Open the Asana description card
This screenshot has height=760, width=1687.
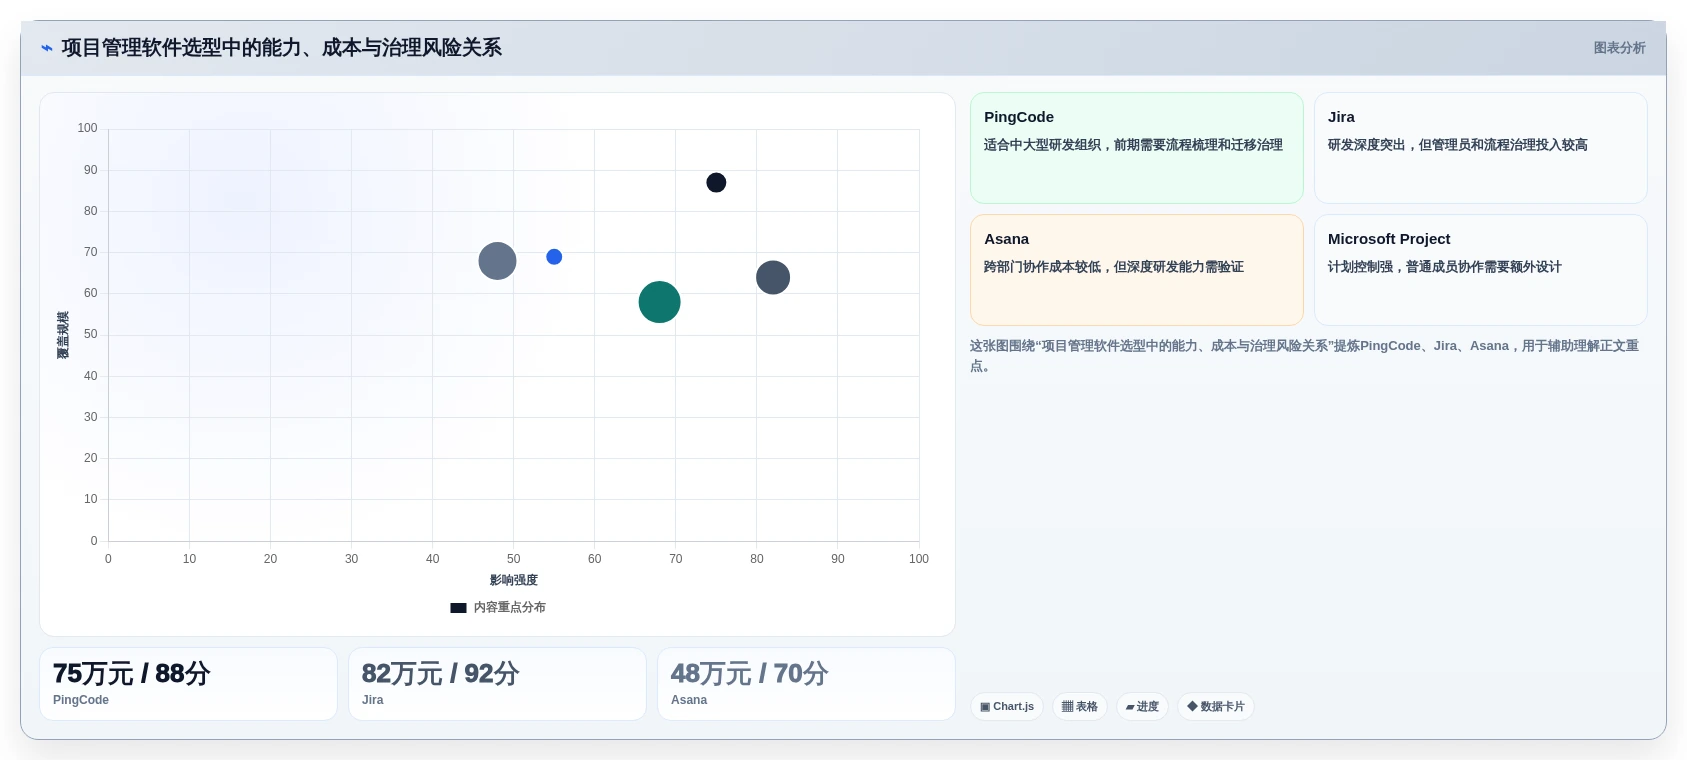click(x=1137, y=270)
